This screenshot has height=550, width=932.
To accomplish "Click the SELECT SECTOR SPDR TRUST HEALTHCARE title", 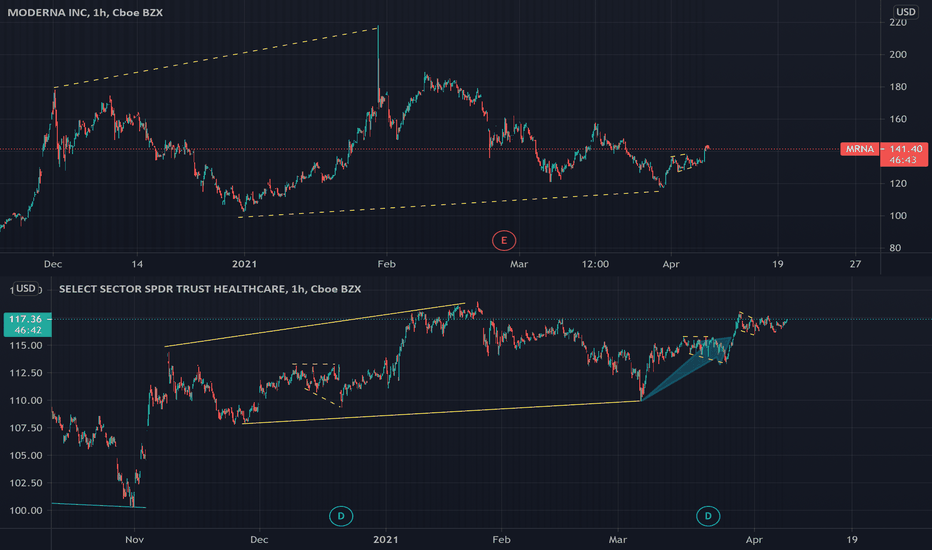I will [210, 289].
